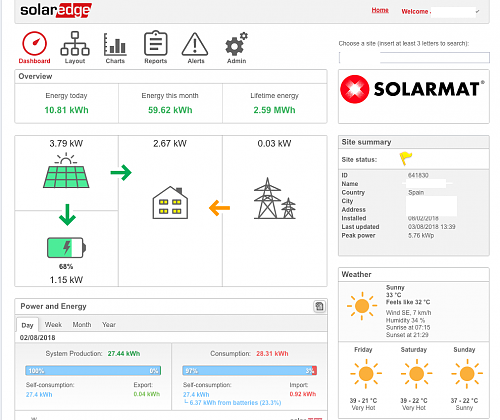
Task: Click the 02/08/2018 date label
Action: click(37, 338)
